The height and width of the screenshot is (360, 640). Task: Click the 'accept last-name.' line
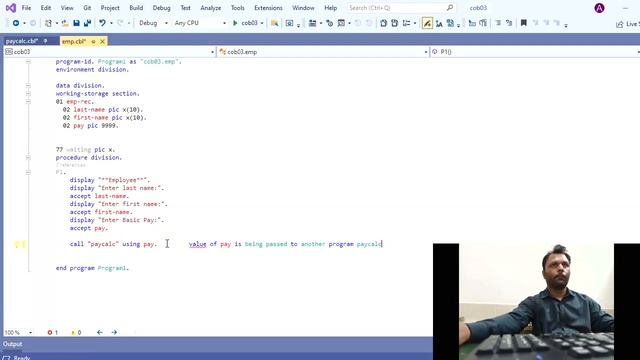point(99,196)
